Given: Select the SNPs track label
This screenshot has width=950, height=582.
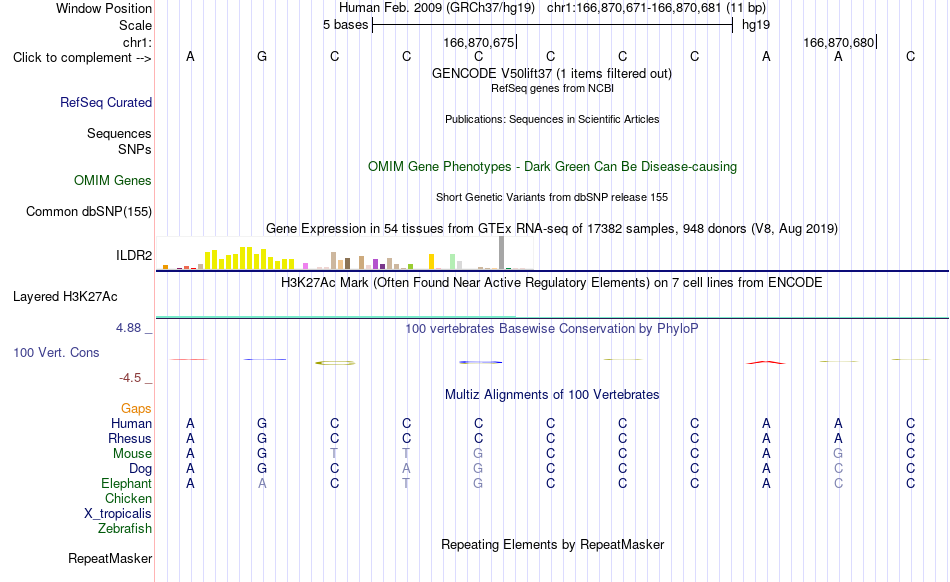Looking at the screenshot, I should coord(135,149).
